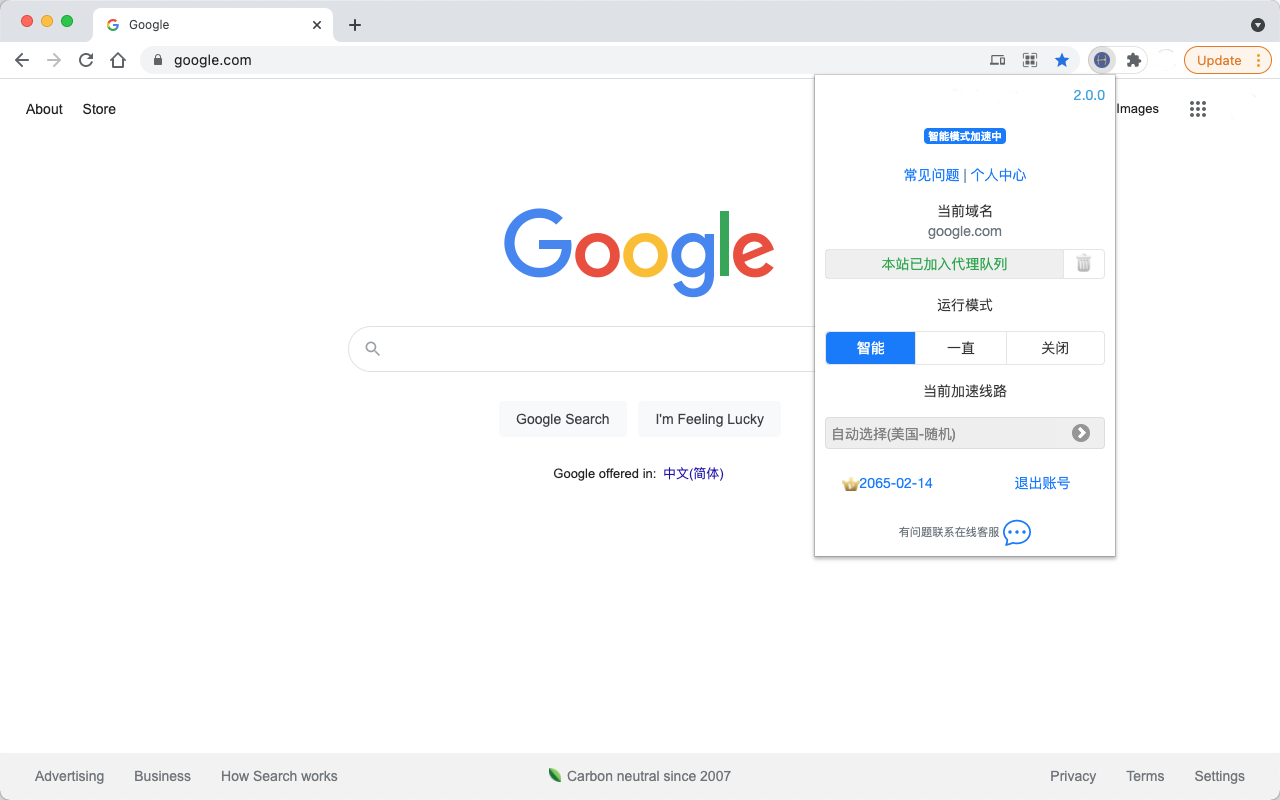Screen dimensions: 1280x800
Task: Switch run mode to 一直
Action: (960, 348)
